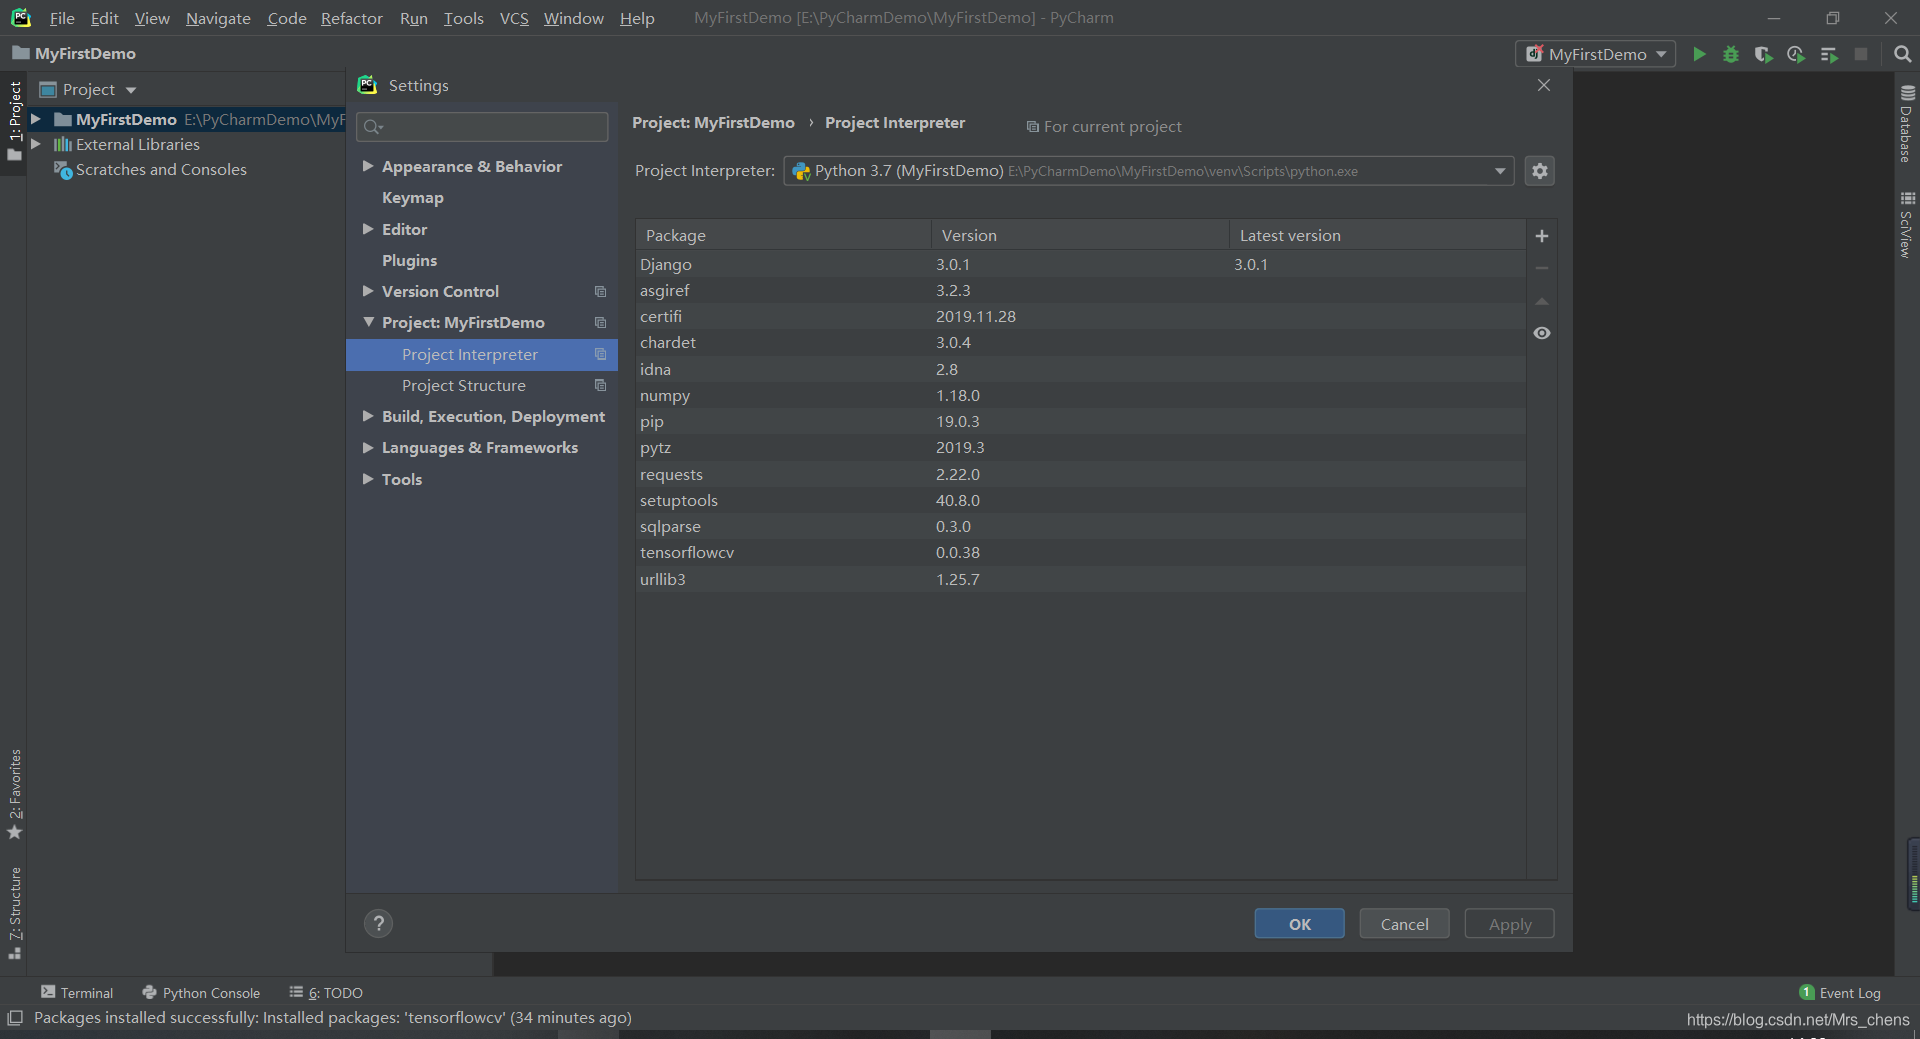
Task: Open the 6: TODO tab
Action: pyautogui.click(x=326, y=993)
